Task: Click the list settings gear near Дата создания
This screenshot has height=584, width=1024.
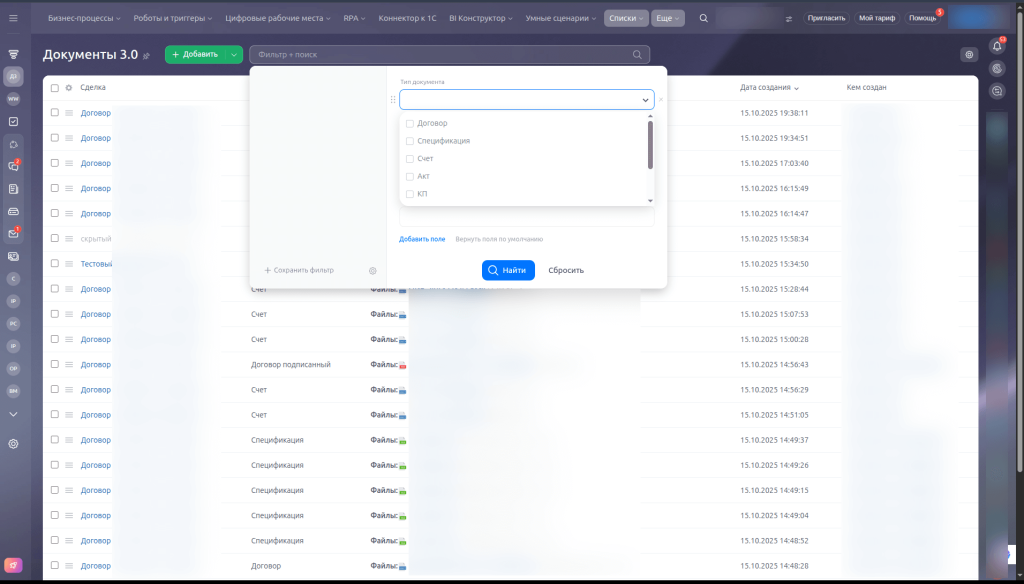Action: (968, 54)
